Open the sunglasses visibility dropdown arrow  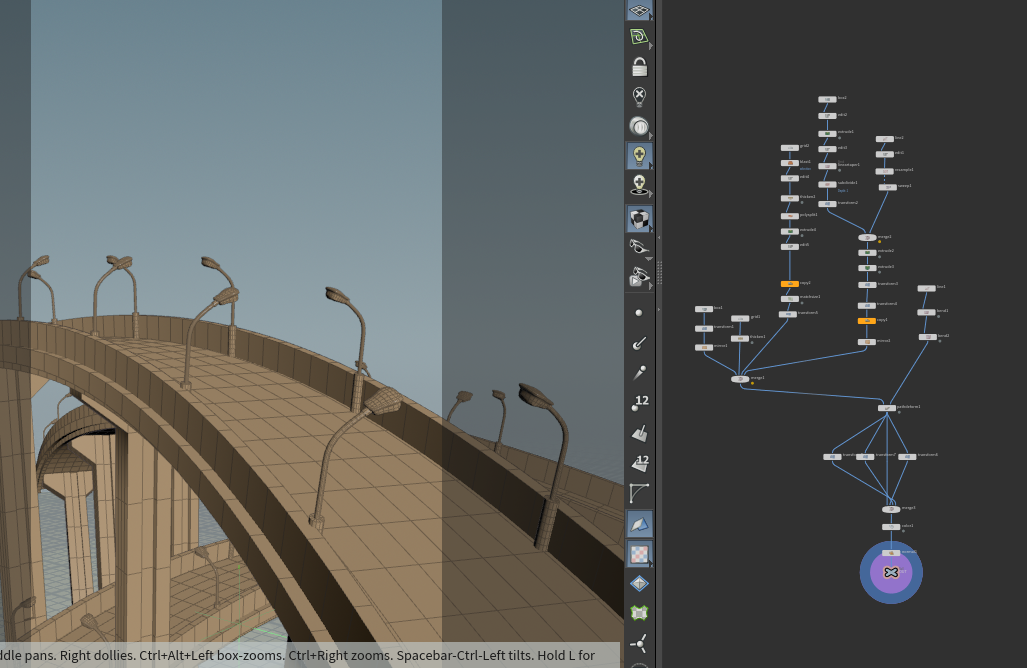click(x=649, y=259)
